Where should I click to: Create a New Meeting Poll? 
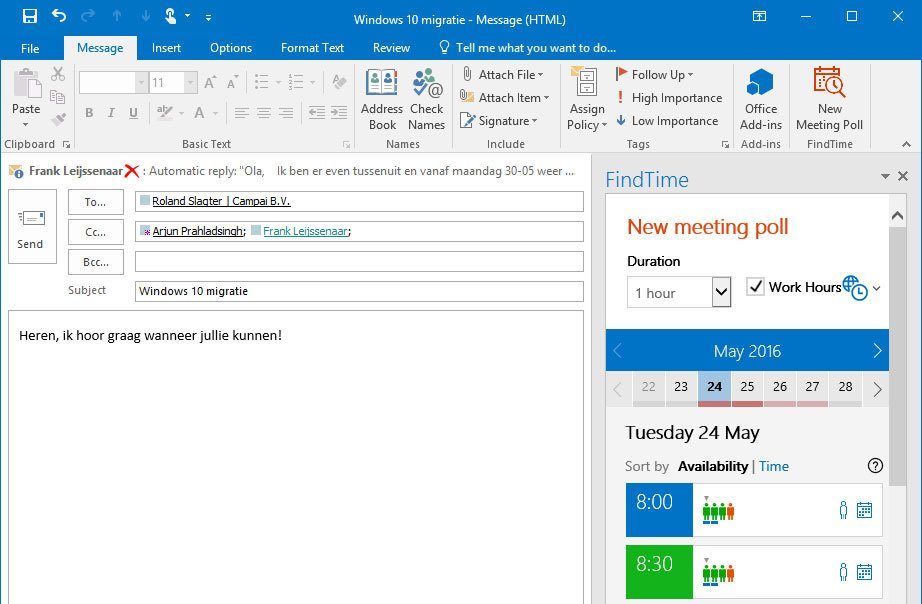point(828,98)
